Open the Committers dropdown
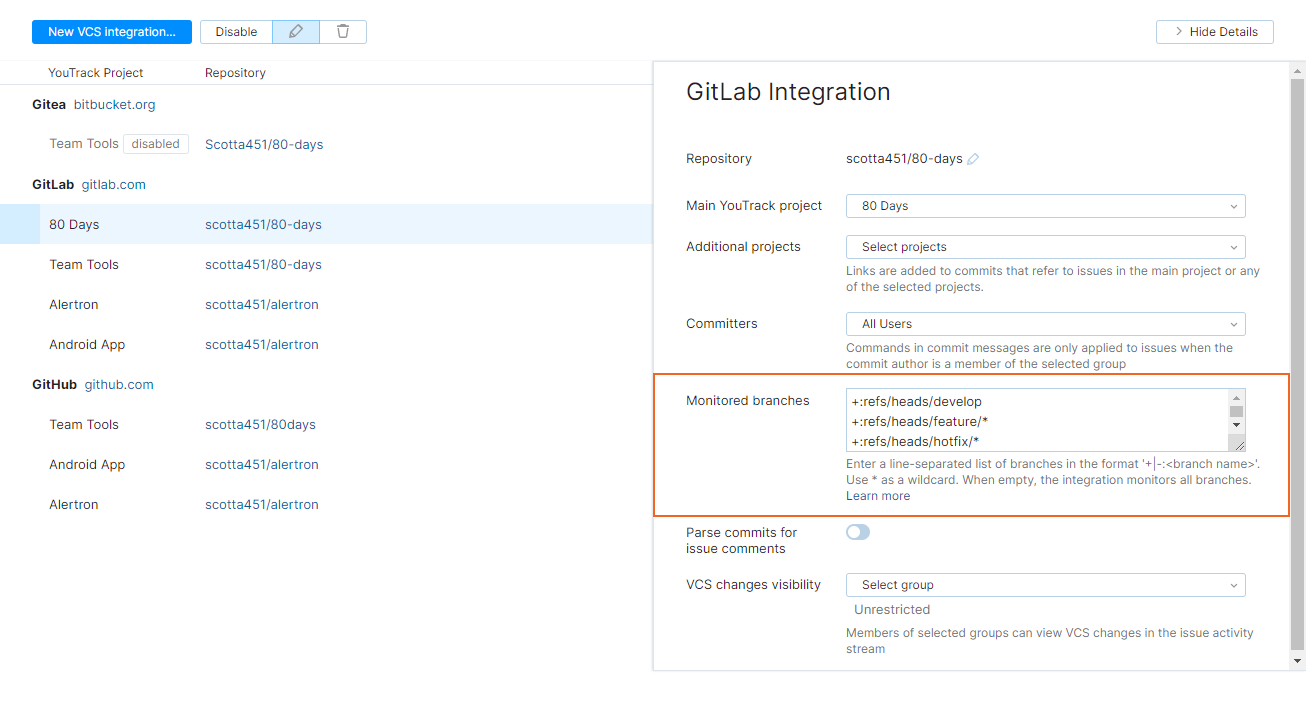This screenshot has width=1306, height=712. click(x=1045, y=323)
